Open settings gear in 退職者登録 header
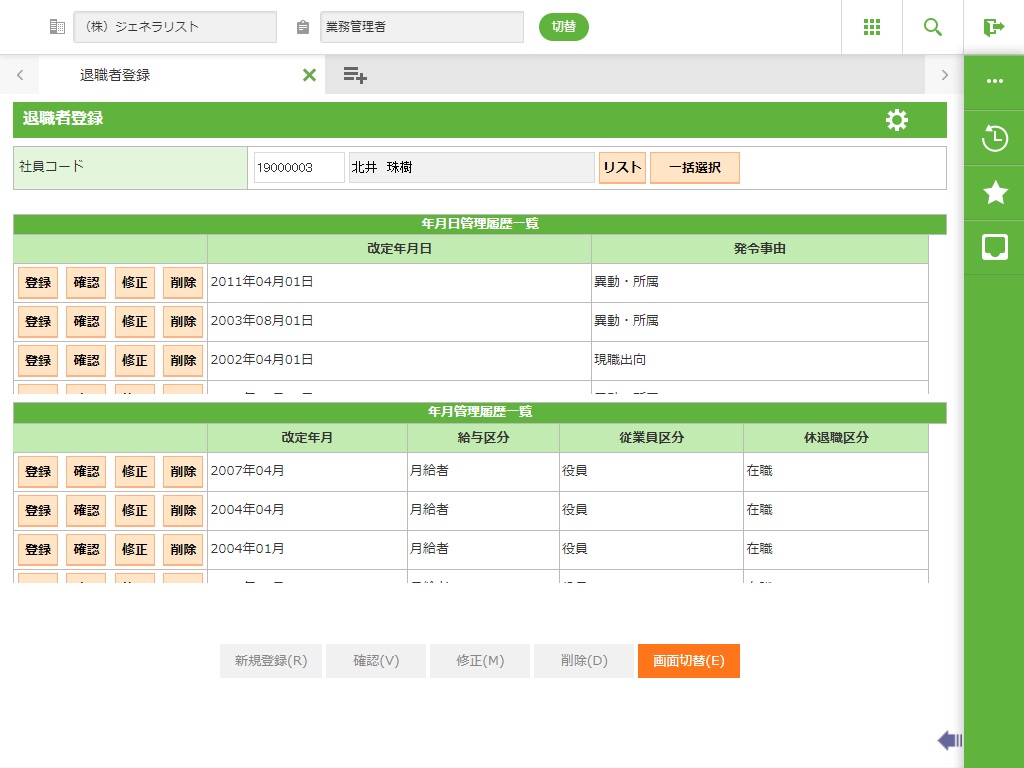The height and width of the screenshot is (768, 1024). (897, 120)
